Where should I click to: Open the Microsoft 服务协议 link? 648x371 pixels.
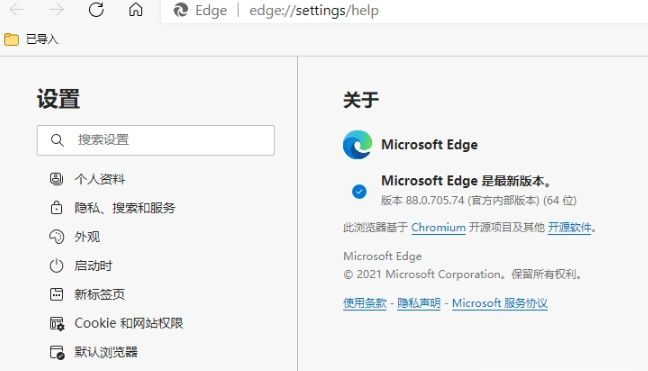[500, 303]
